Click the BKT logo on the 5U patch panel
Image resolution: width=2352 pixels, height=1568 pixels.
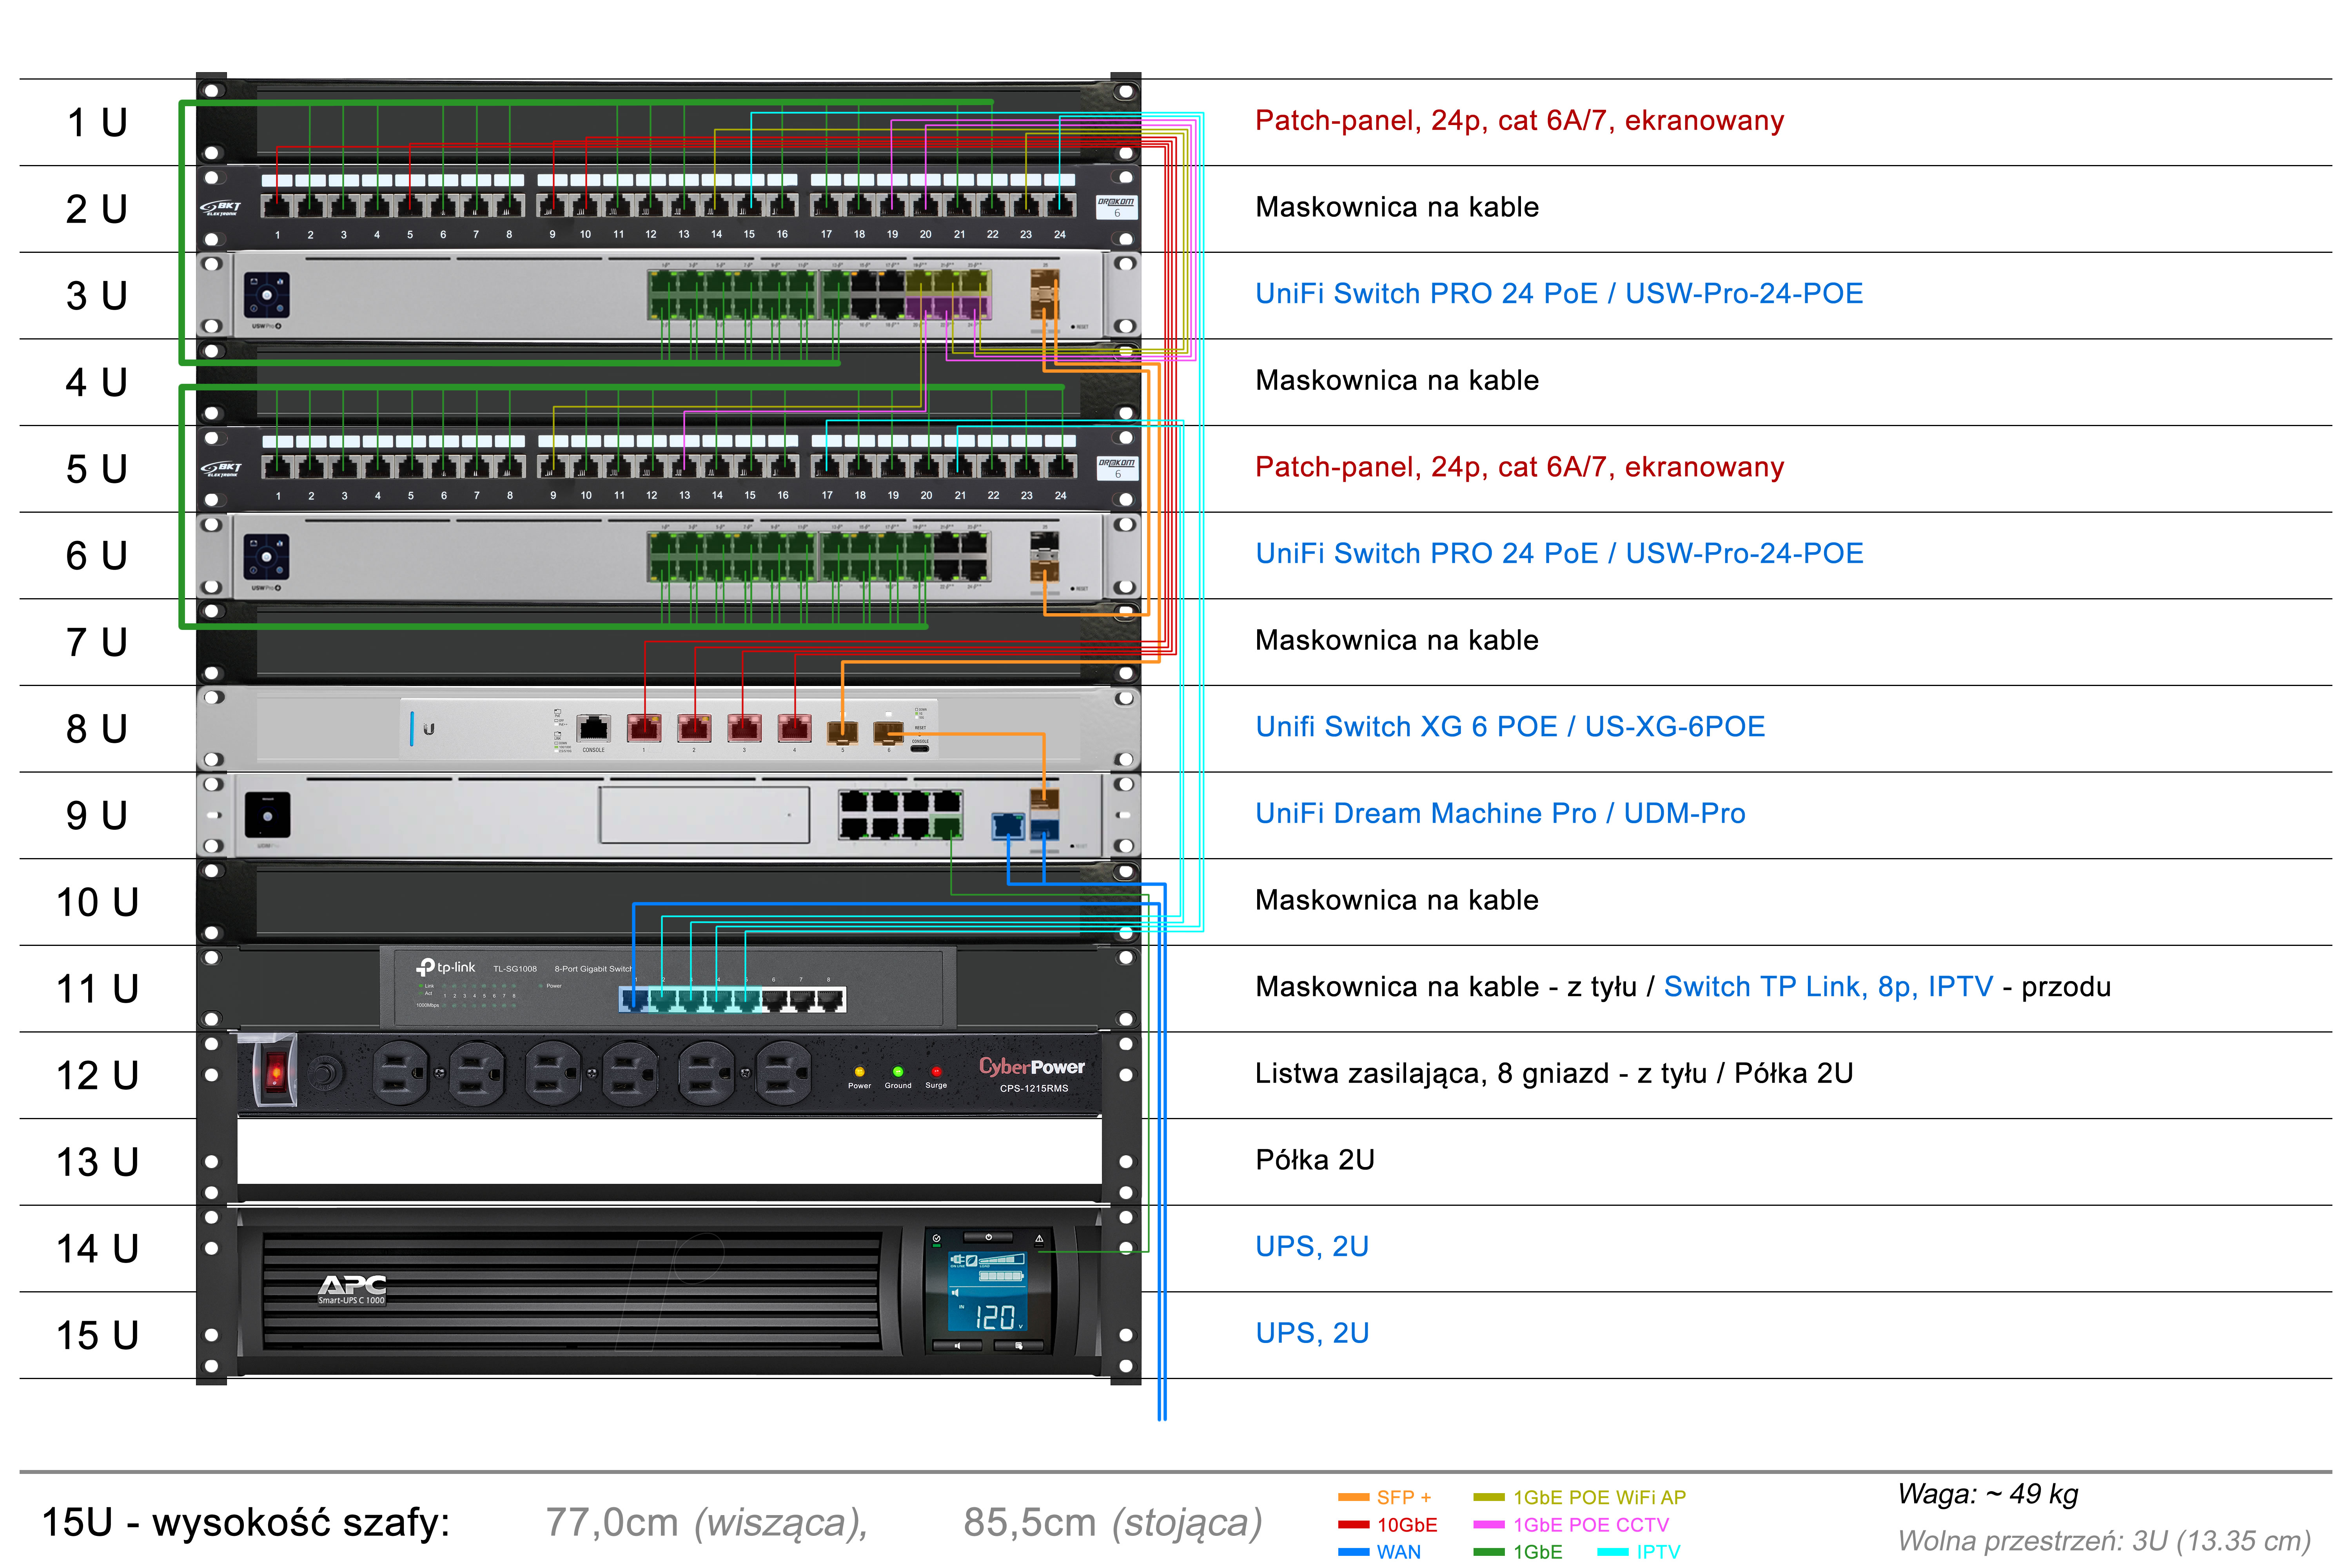[x=222, y=469]
